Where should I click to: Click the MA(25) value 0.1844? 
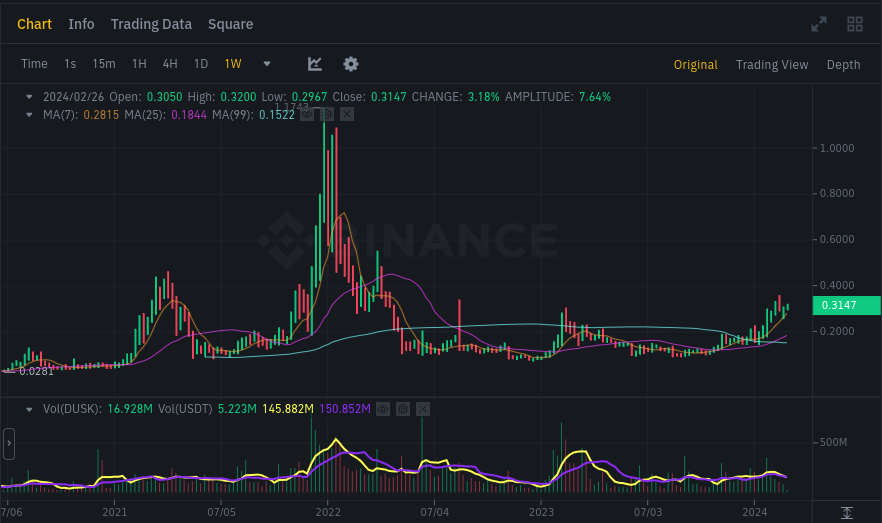(189, 115)
